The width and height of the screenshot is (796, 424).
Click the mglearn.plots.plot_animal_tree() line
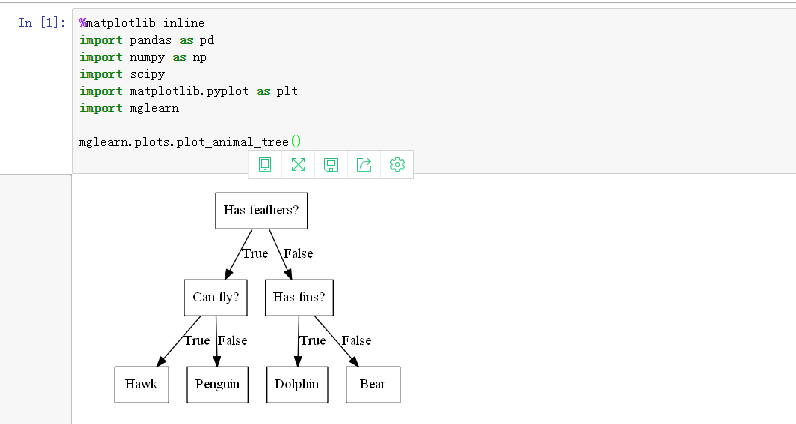click(x=190, y=142)
